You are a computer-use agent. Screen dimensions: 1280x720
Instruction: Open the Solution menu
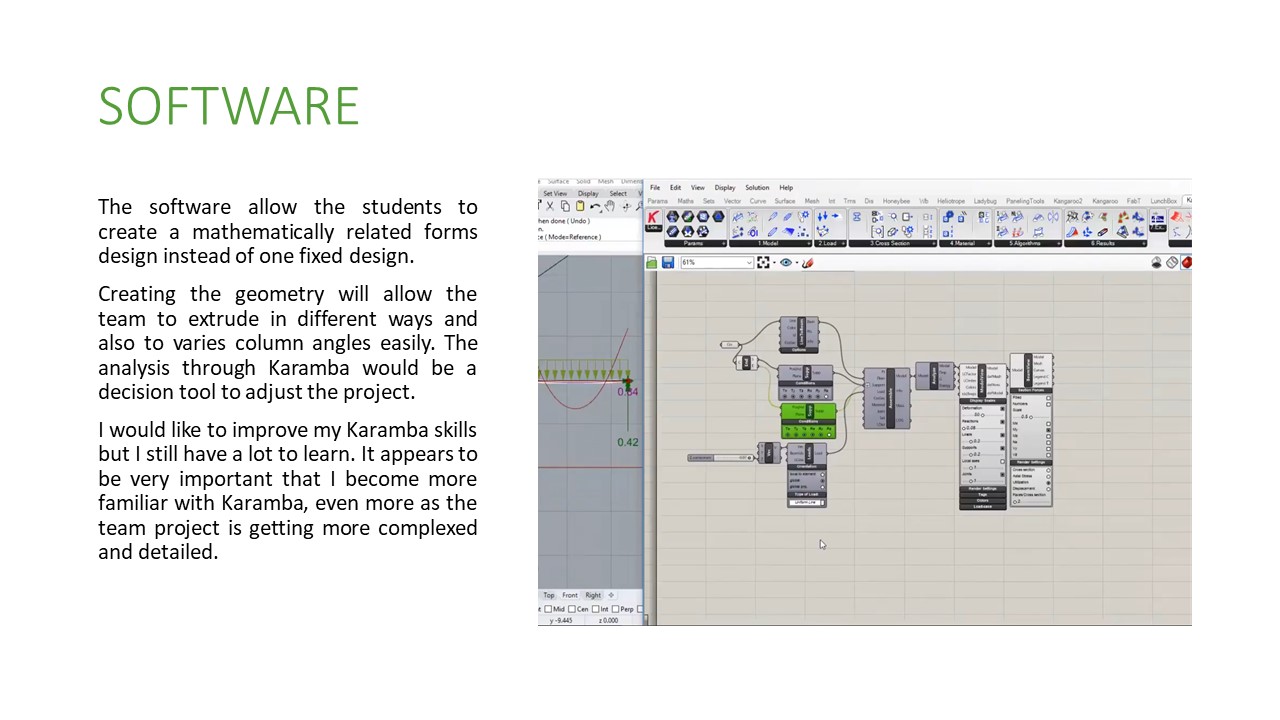point(757,187)
